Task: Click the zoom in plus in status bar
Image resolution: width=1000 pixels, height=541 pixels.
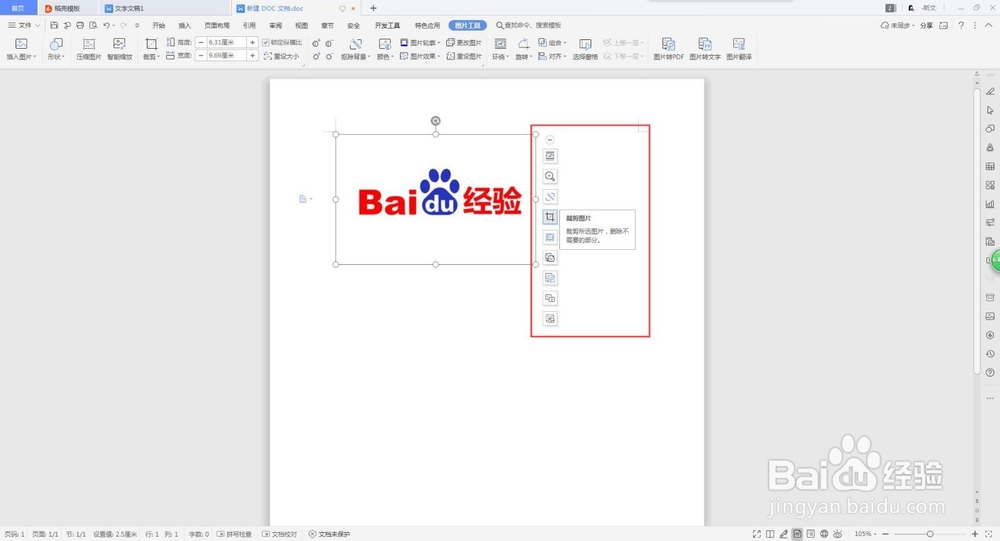Action: click(x=974, y=534)
